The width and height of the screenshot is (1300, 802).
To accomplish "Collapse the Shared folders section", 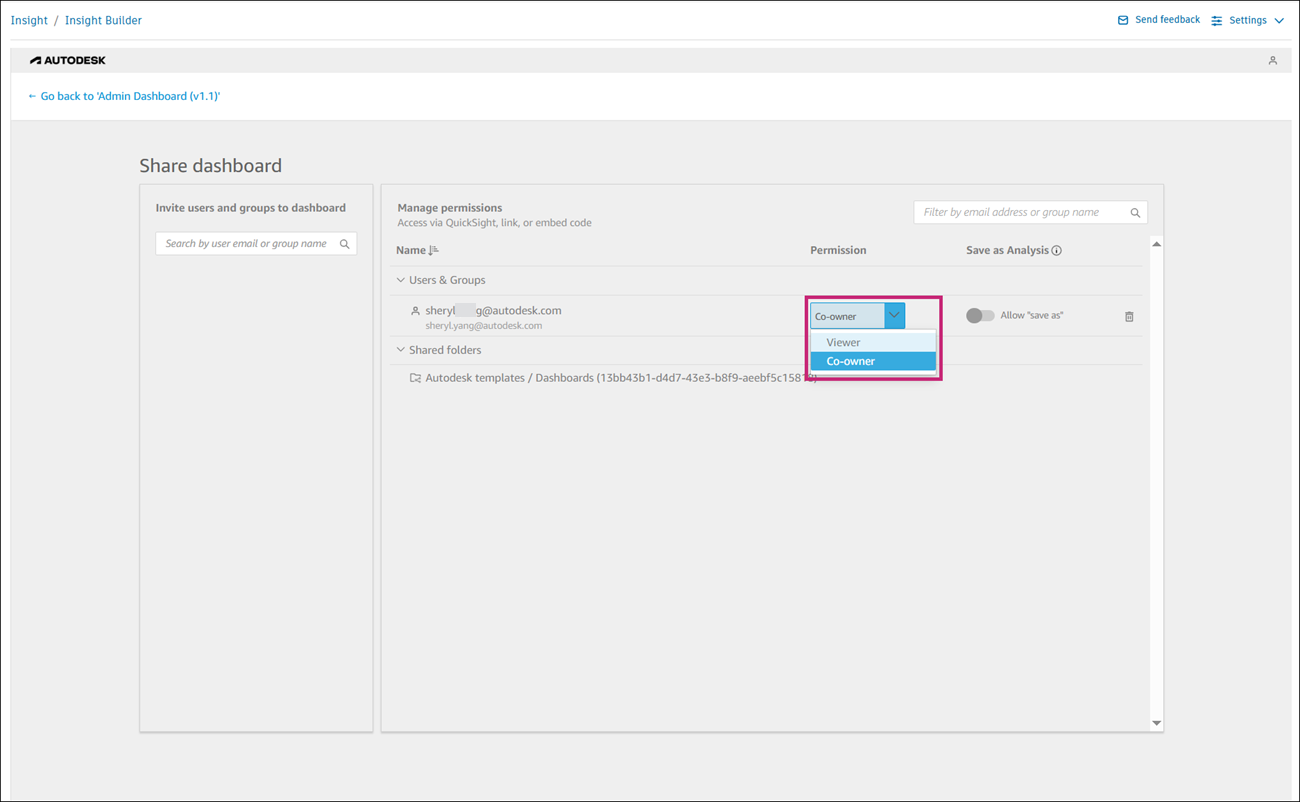I will (401, 350).
